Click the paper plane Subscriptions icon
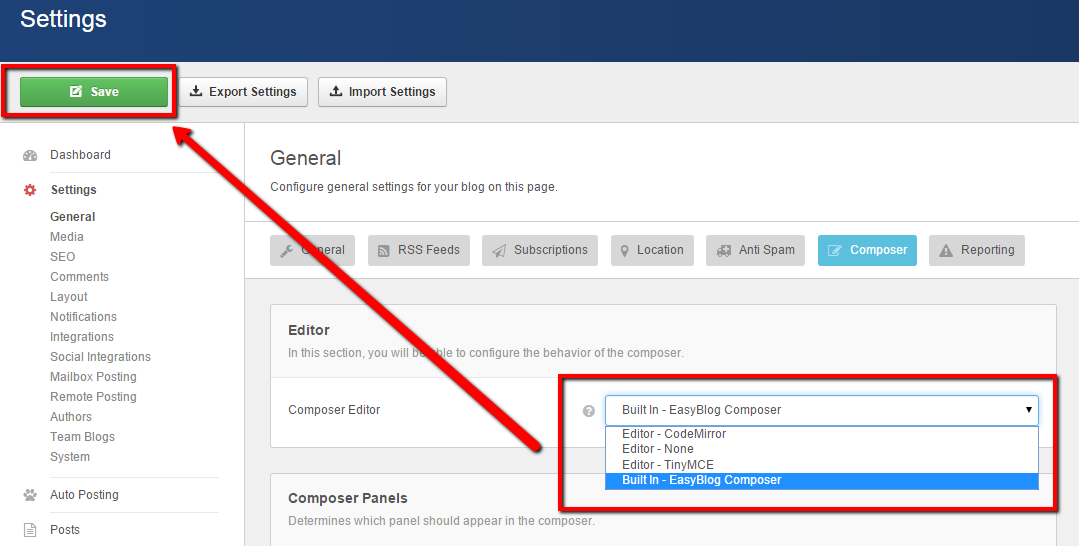The image size is (1079, 546). coord(499,251)
